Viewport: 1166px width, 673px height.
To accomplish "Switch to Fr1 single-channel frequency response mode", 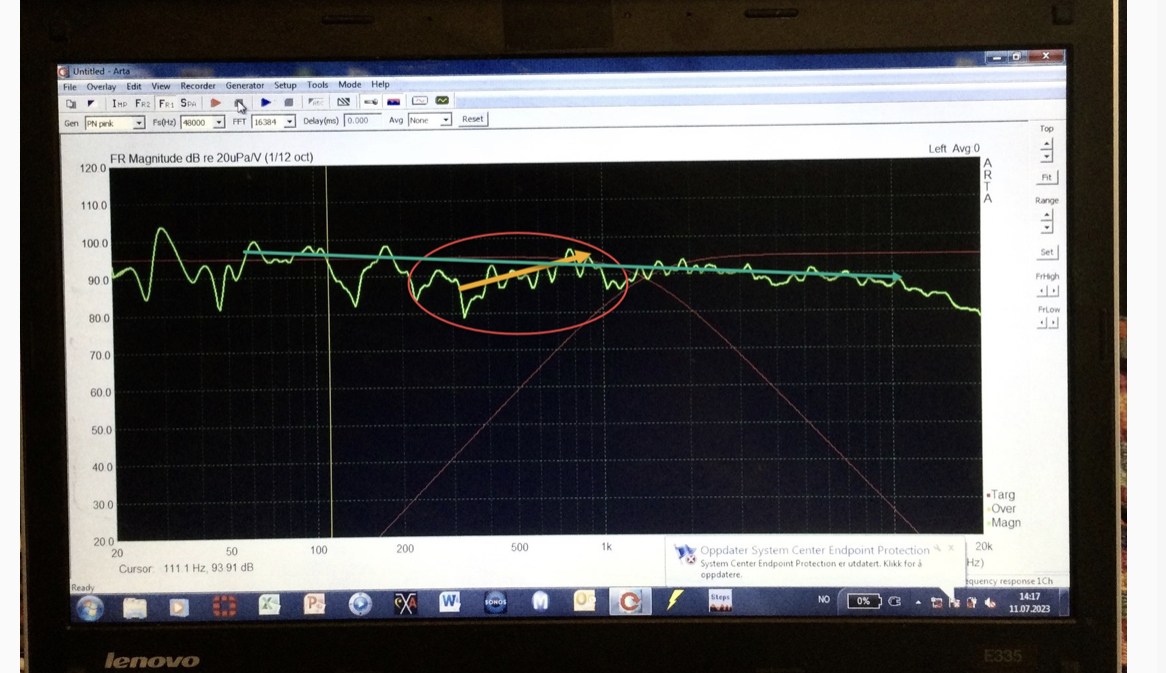I will click(x=166, y=103).
